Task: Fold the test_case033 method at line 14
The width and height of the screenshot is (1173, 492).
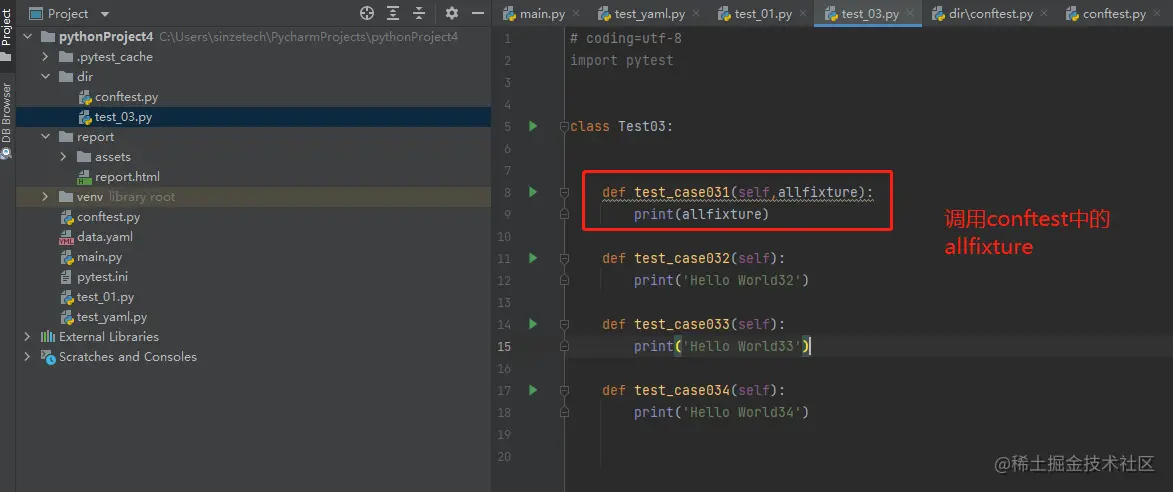Action: (565, 325)
